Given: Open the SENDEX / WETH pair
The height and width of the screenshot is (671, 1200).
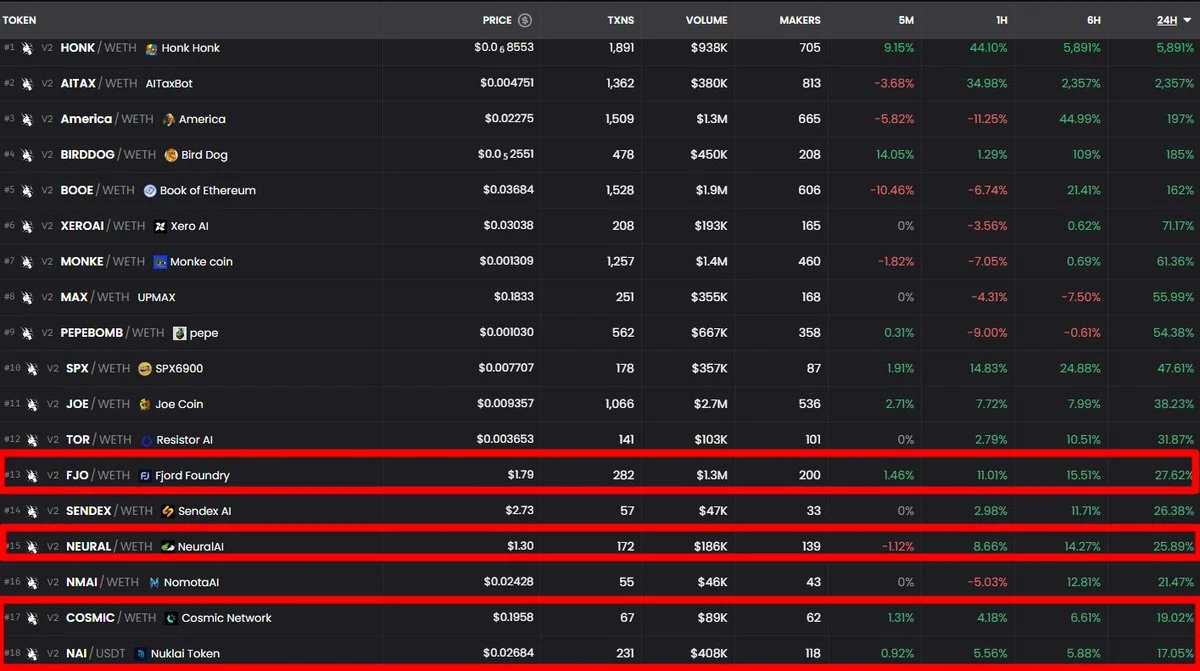Looking at the screenshot, I should [110, 511].
